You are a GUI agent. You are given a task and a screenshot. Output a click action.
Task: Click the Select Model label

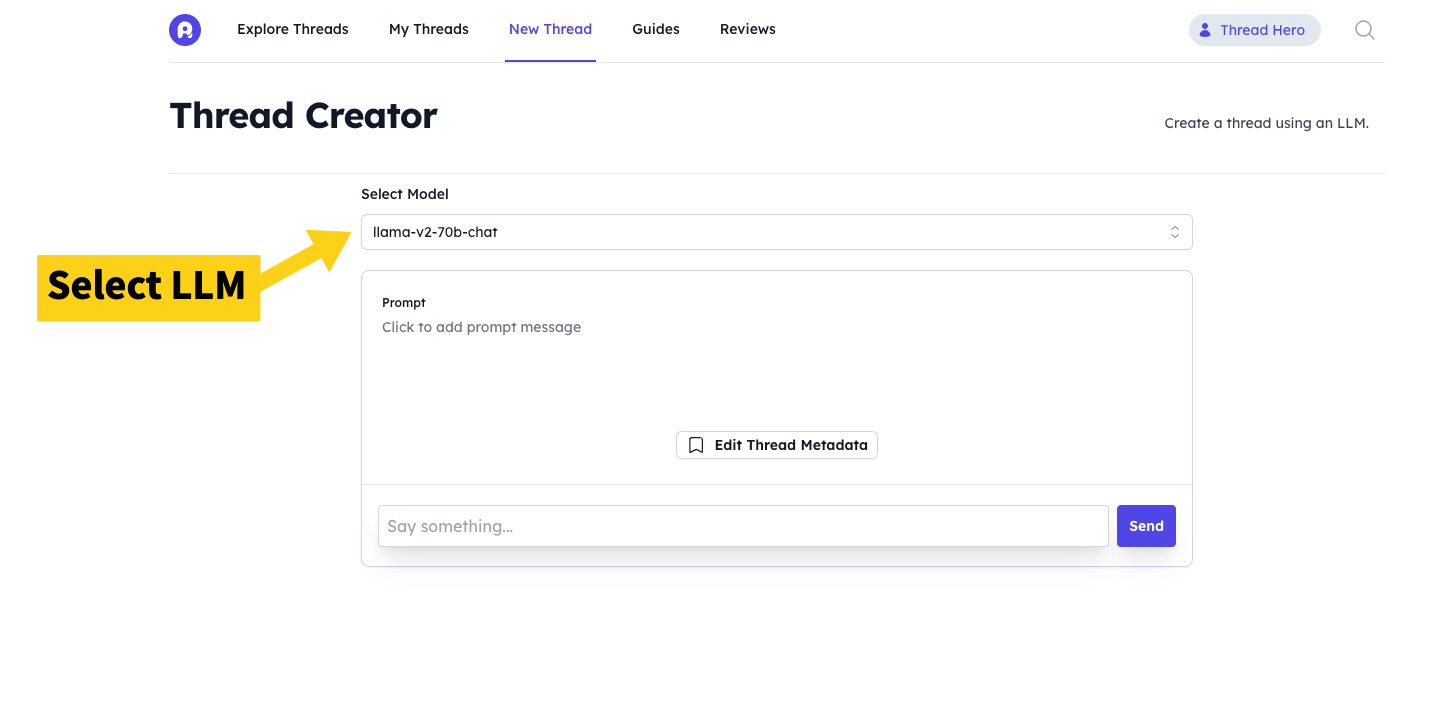coord(404,194)
